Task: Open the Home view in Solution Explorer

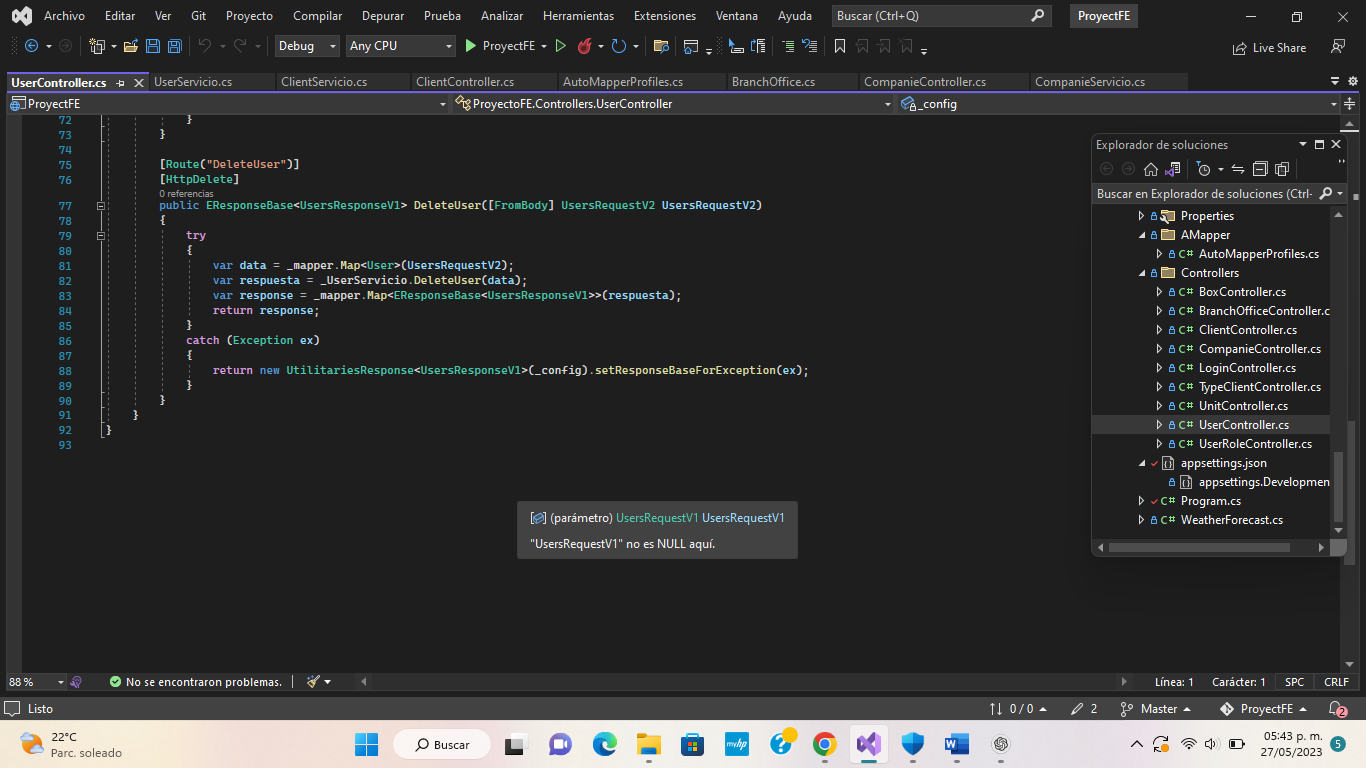Action: (x=1151, y=169)
